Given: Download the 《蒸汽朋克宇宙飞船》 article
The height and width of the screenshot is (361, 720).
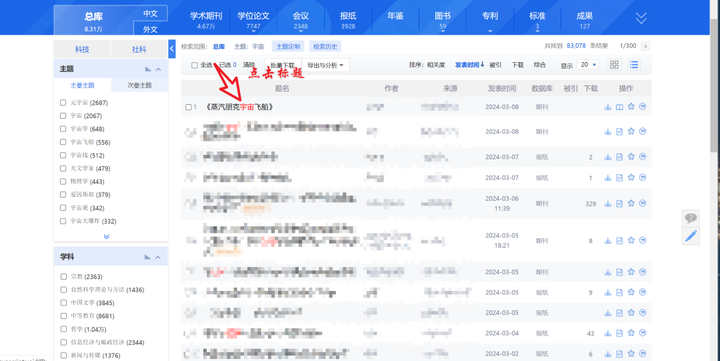Looking at the screenshot, I should (x=608, y=107).
